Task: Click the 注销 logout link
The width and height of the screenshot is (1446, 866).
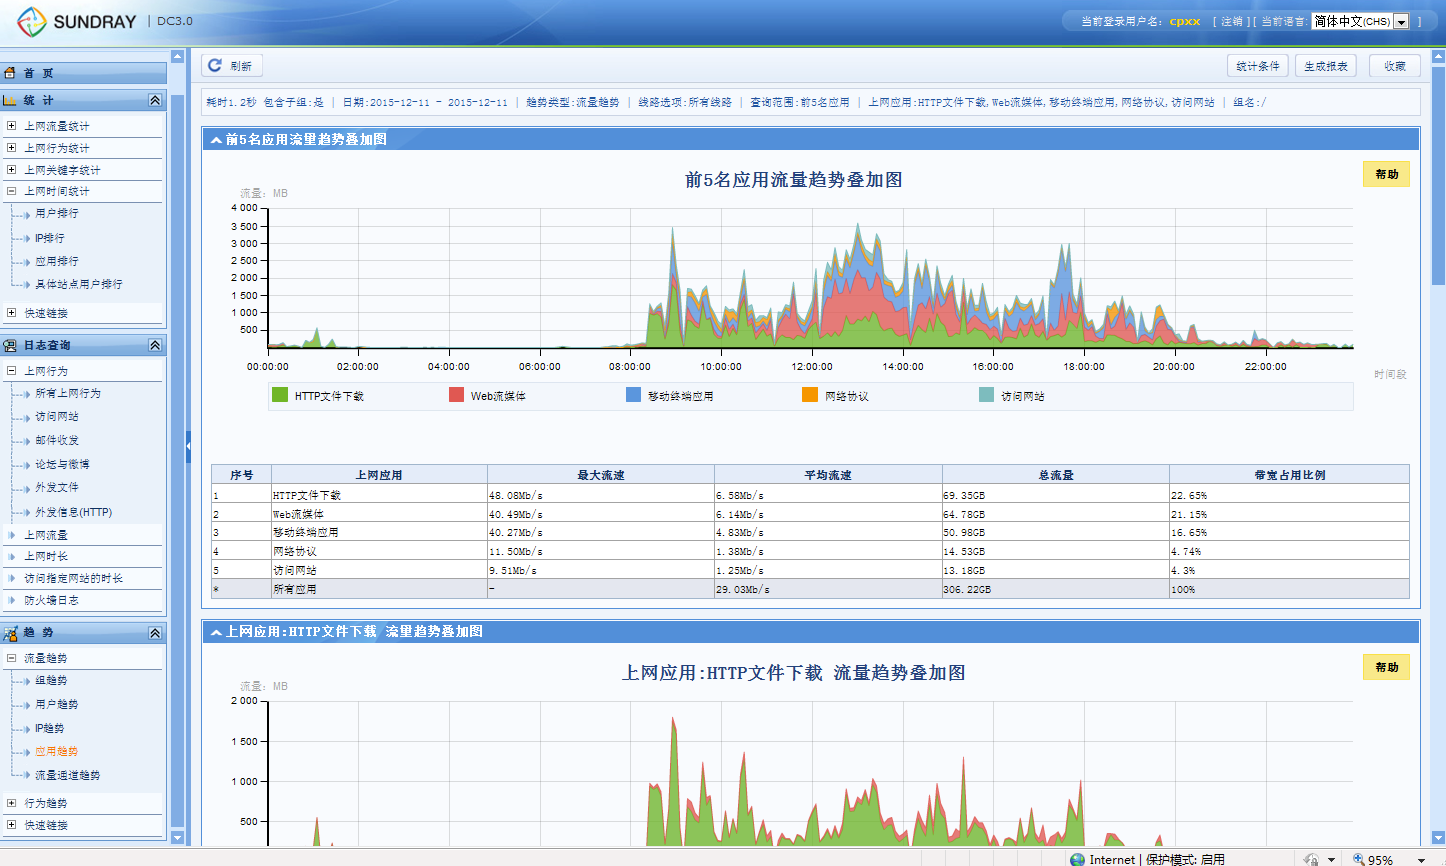Action: click(1231, 21)
